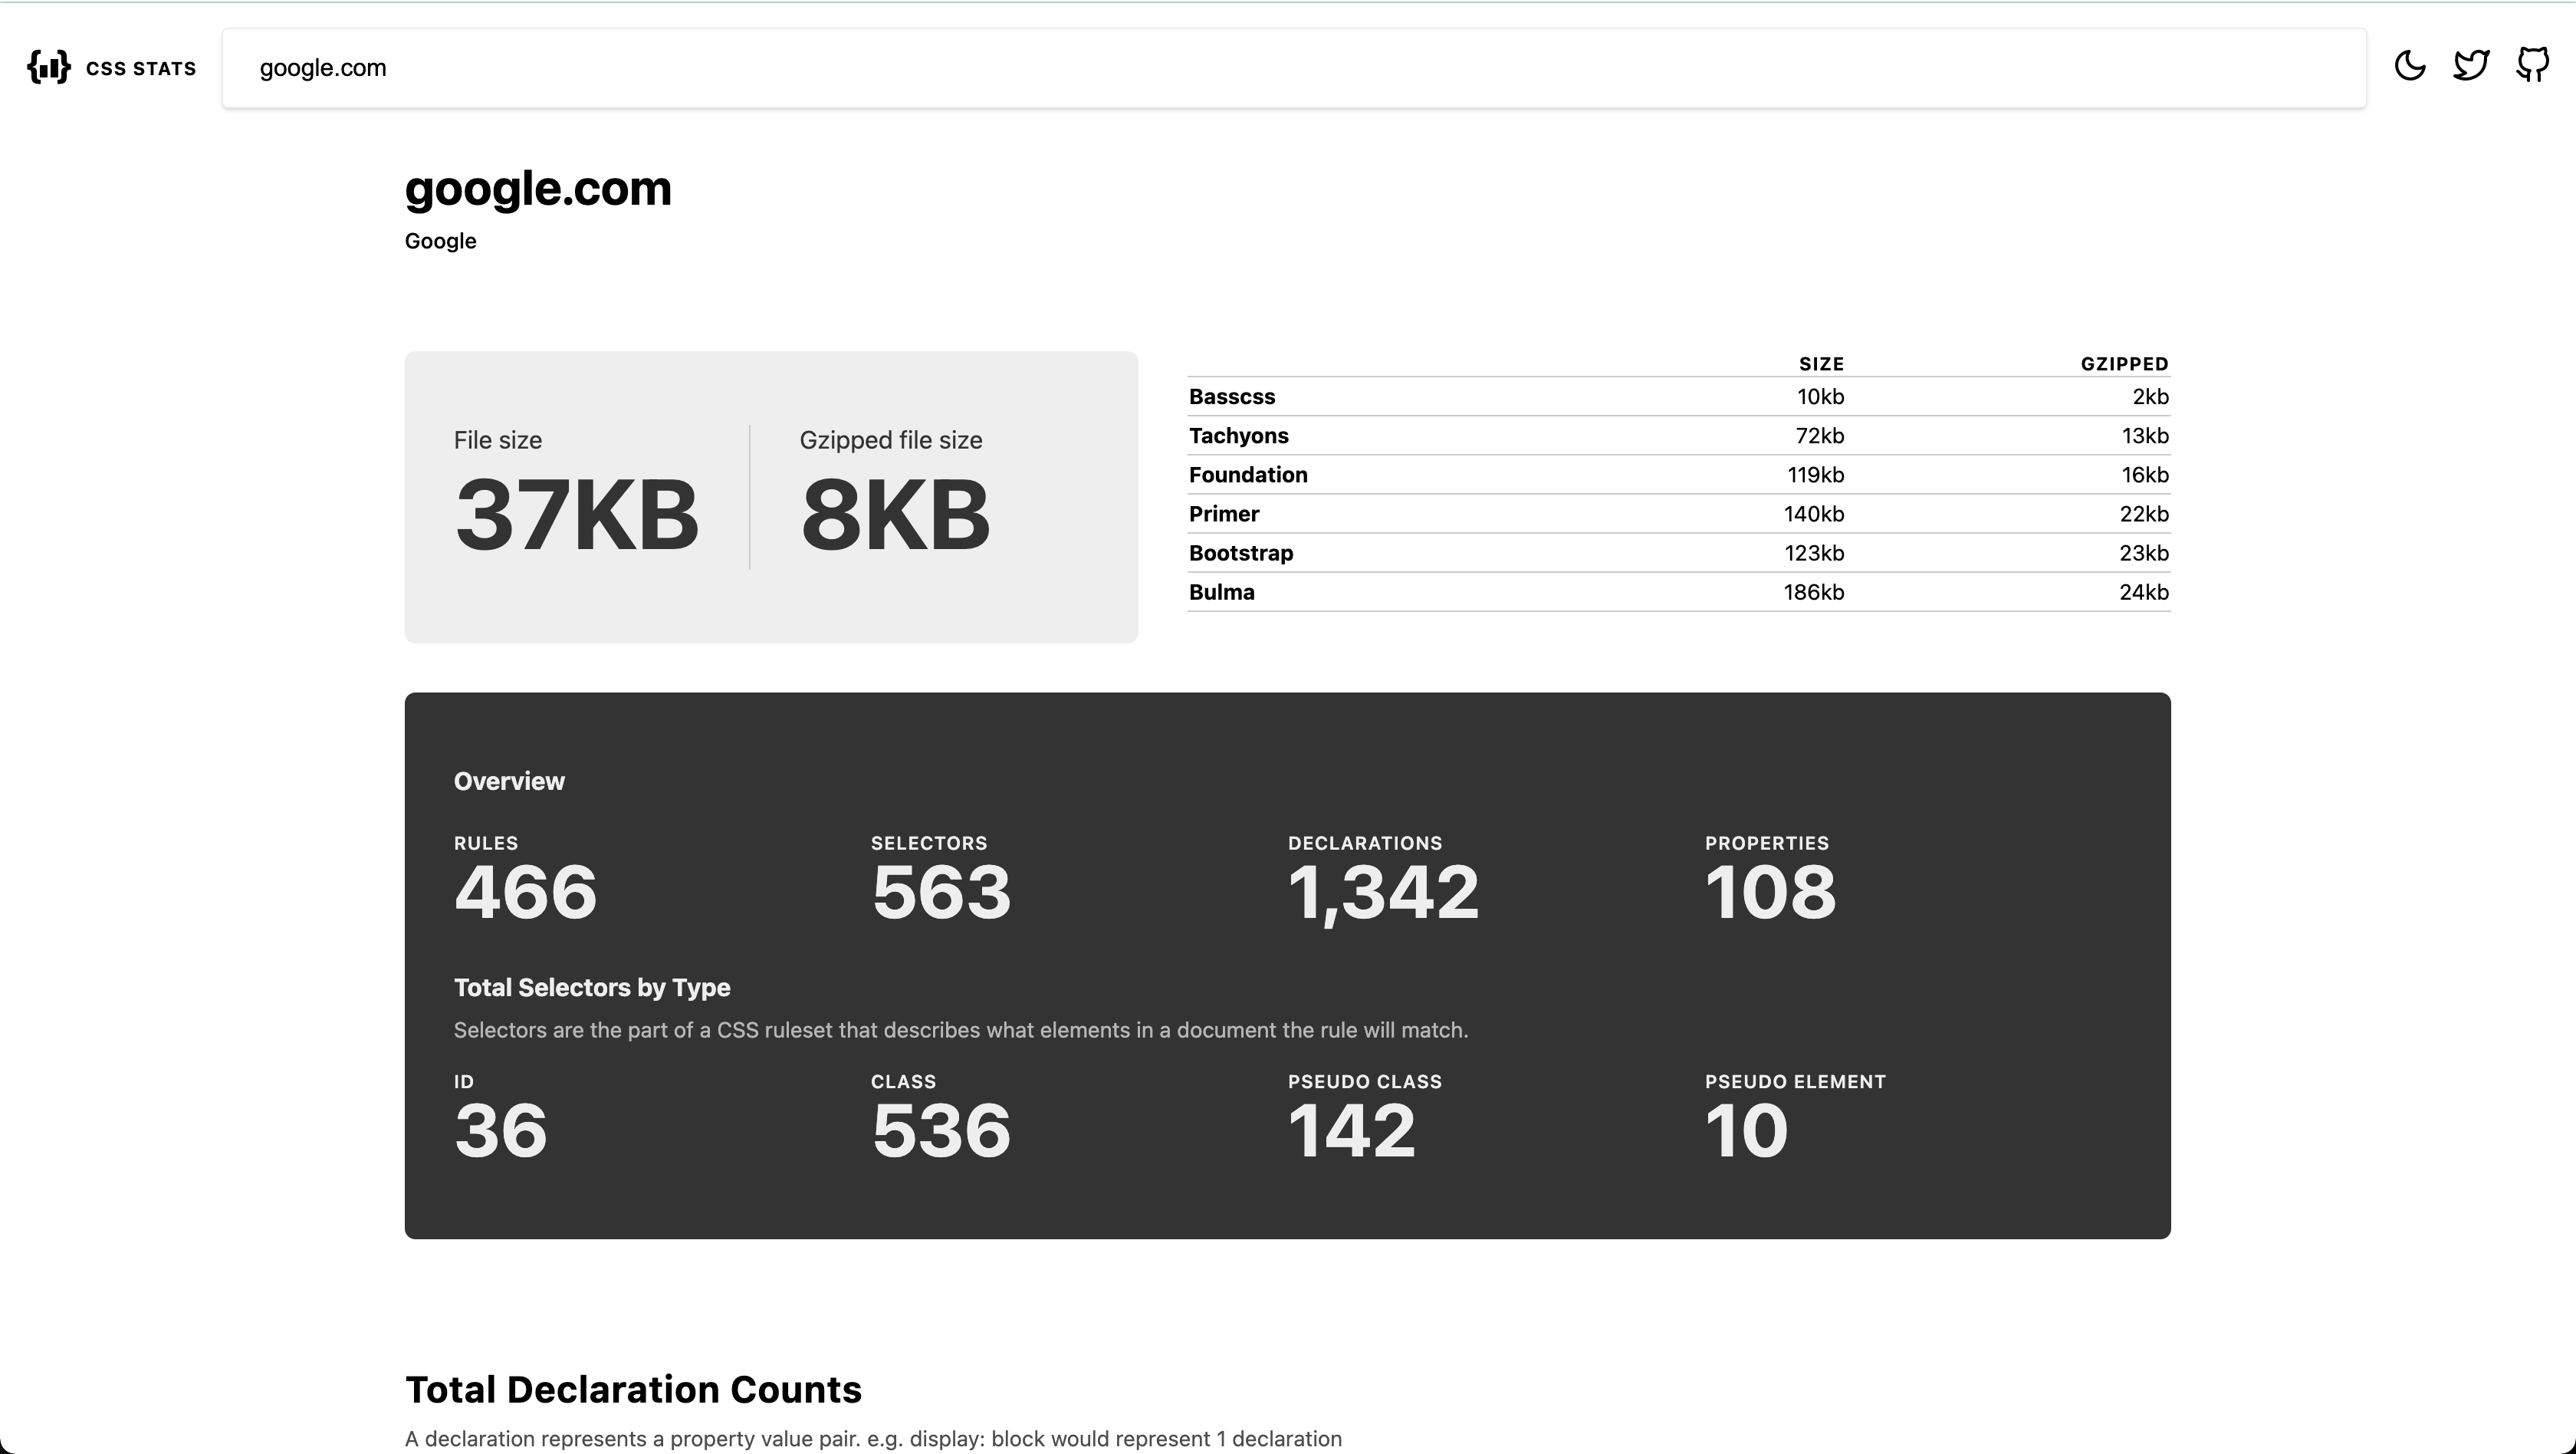The width and height of the screenshot is (2576, 1454).
Task: Select the 37KB file size value
Action: pos(577,515)
